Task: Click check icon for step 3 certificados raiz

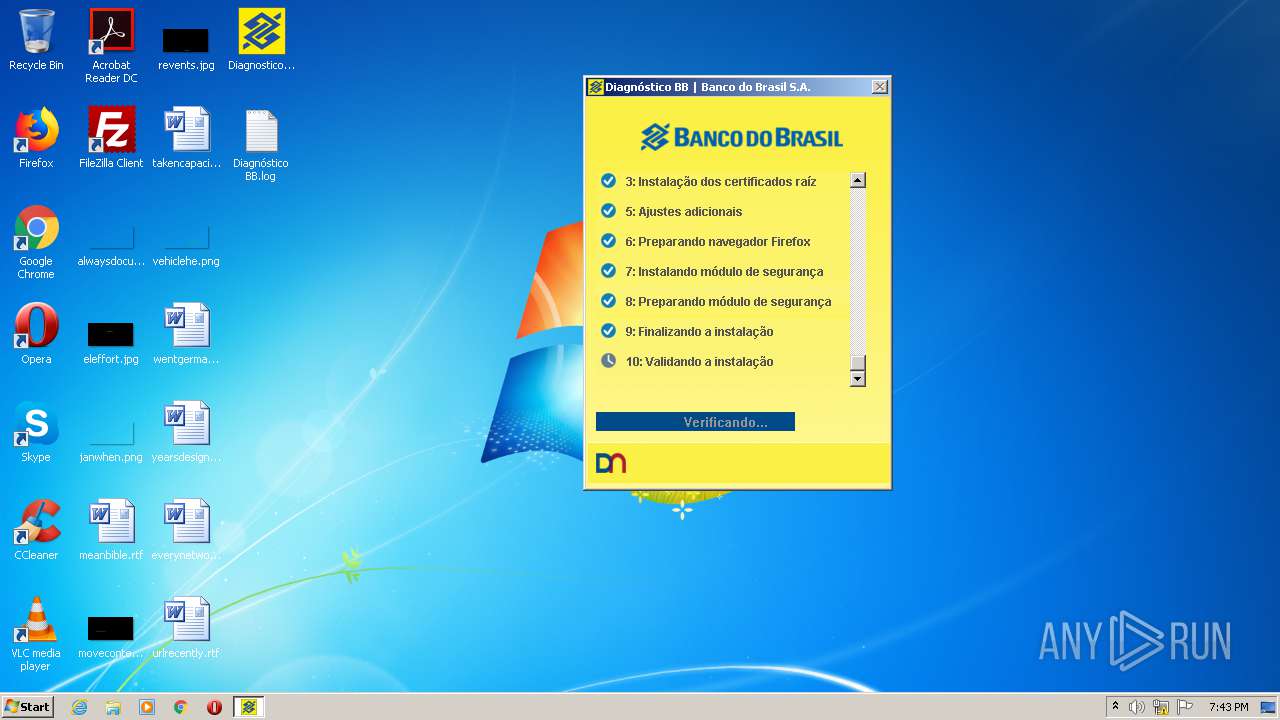Action: tap(608, 181)
